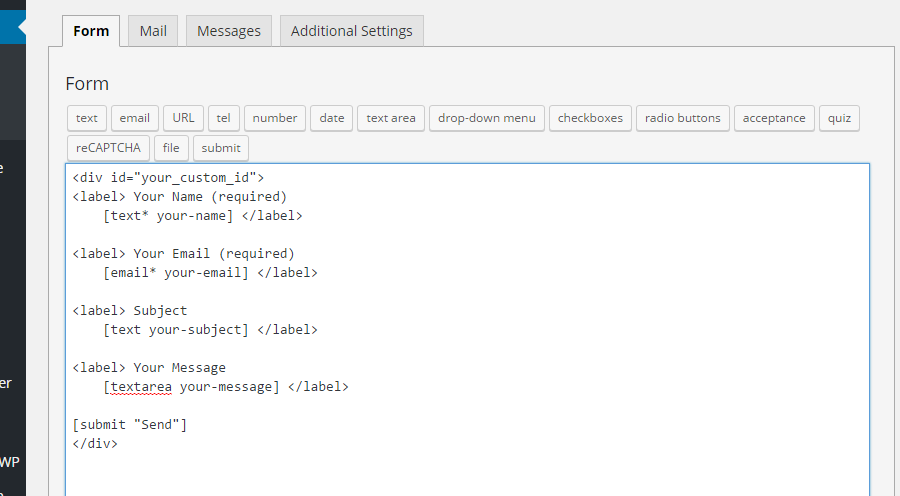Add a date field tag
This screenshot has width=900, height=496.
(332, 118)
